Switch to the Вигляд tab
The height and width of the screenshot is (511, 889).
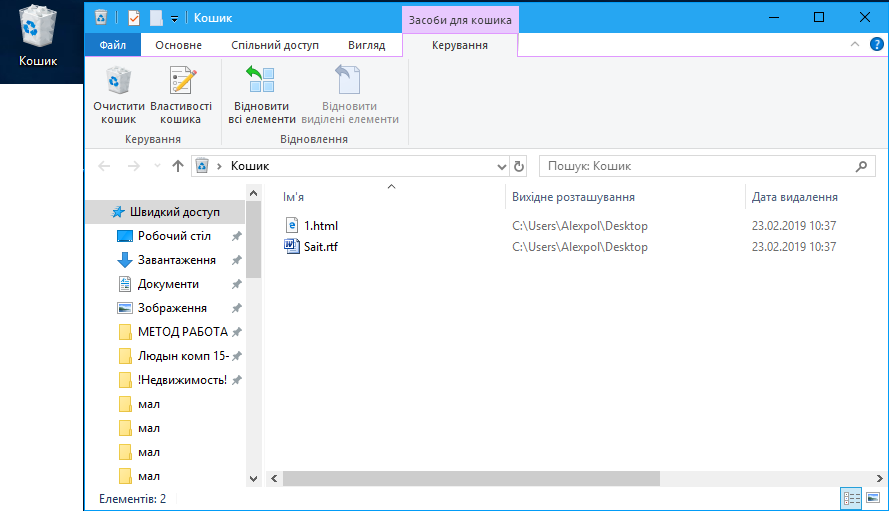click(367, 45)
